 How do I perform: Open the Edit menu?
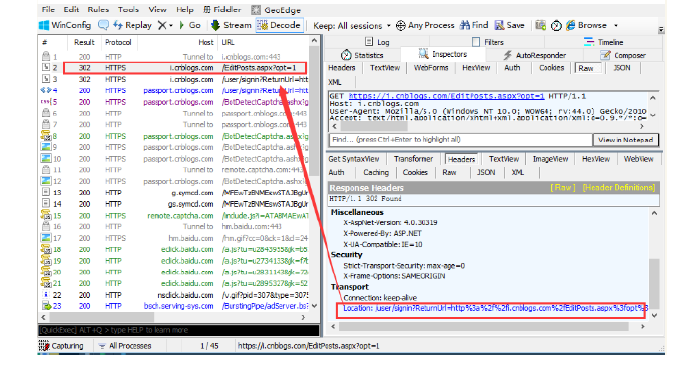point(71,9)
